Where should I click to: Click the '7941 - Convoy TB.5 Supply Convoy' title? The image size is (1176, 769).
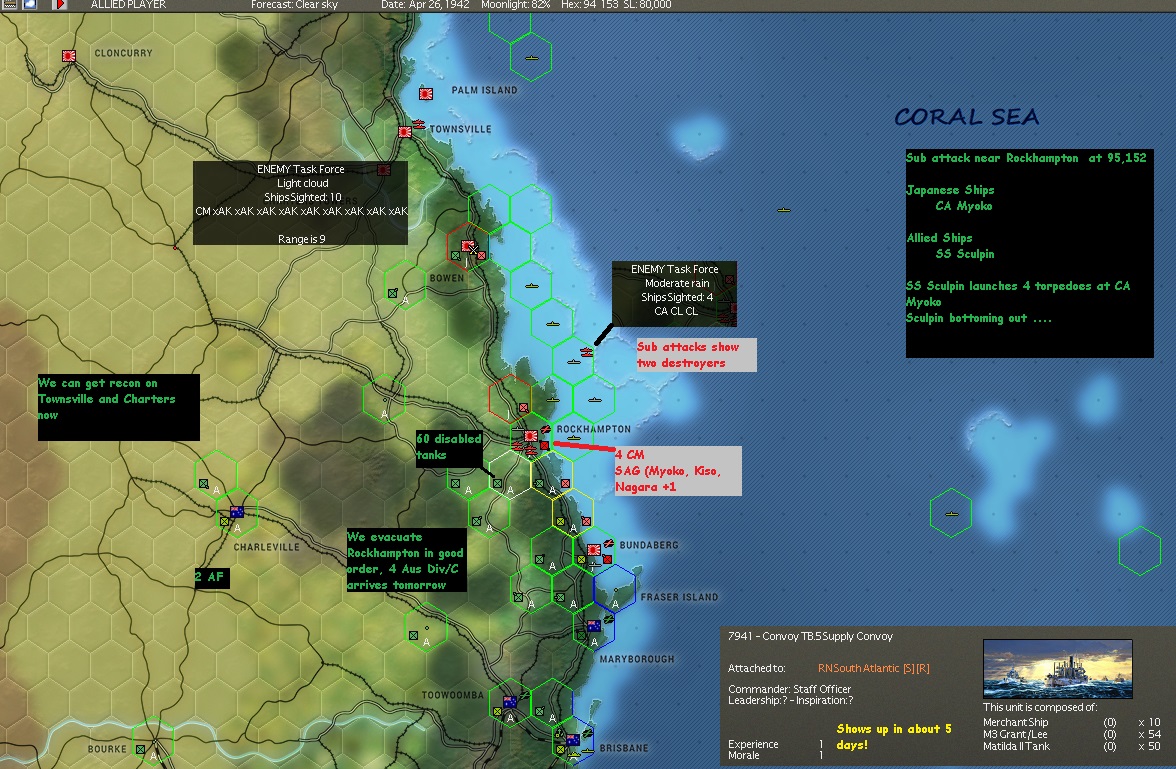(x=810, y=636)
